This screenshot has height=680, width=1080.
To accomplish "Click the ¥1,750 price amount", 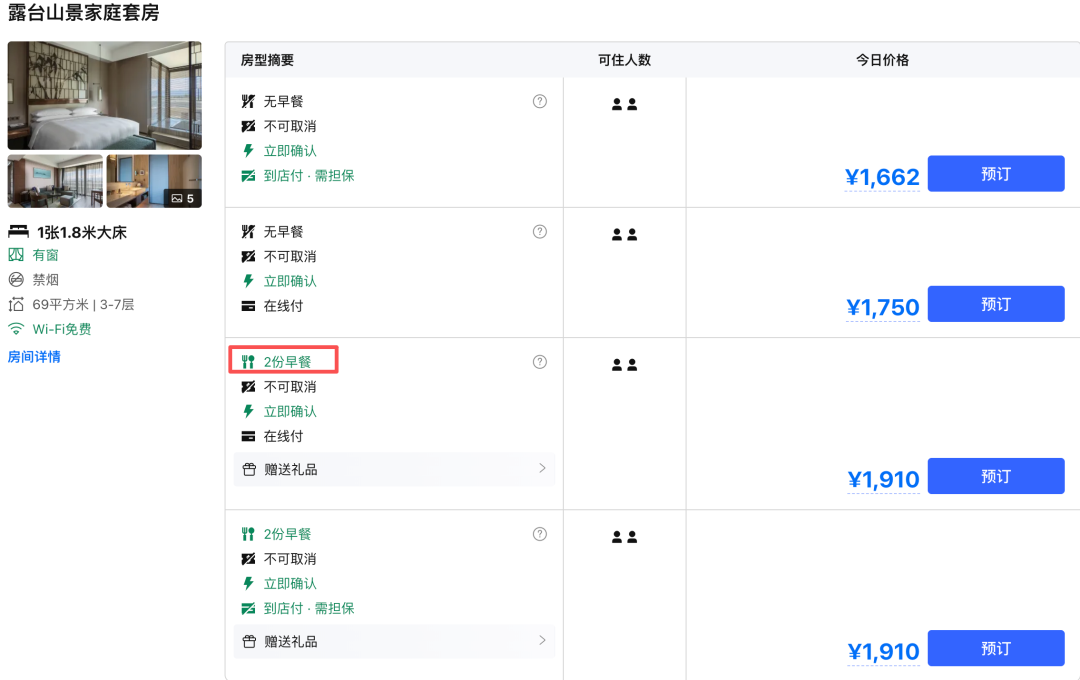I will (882, 308).
